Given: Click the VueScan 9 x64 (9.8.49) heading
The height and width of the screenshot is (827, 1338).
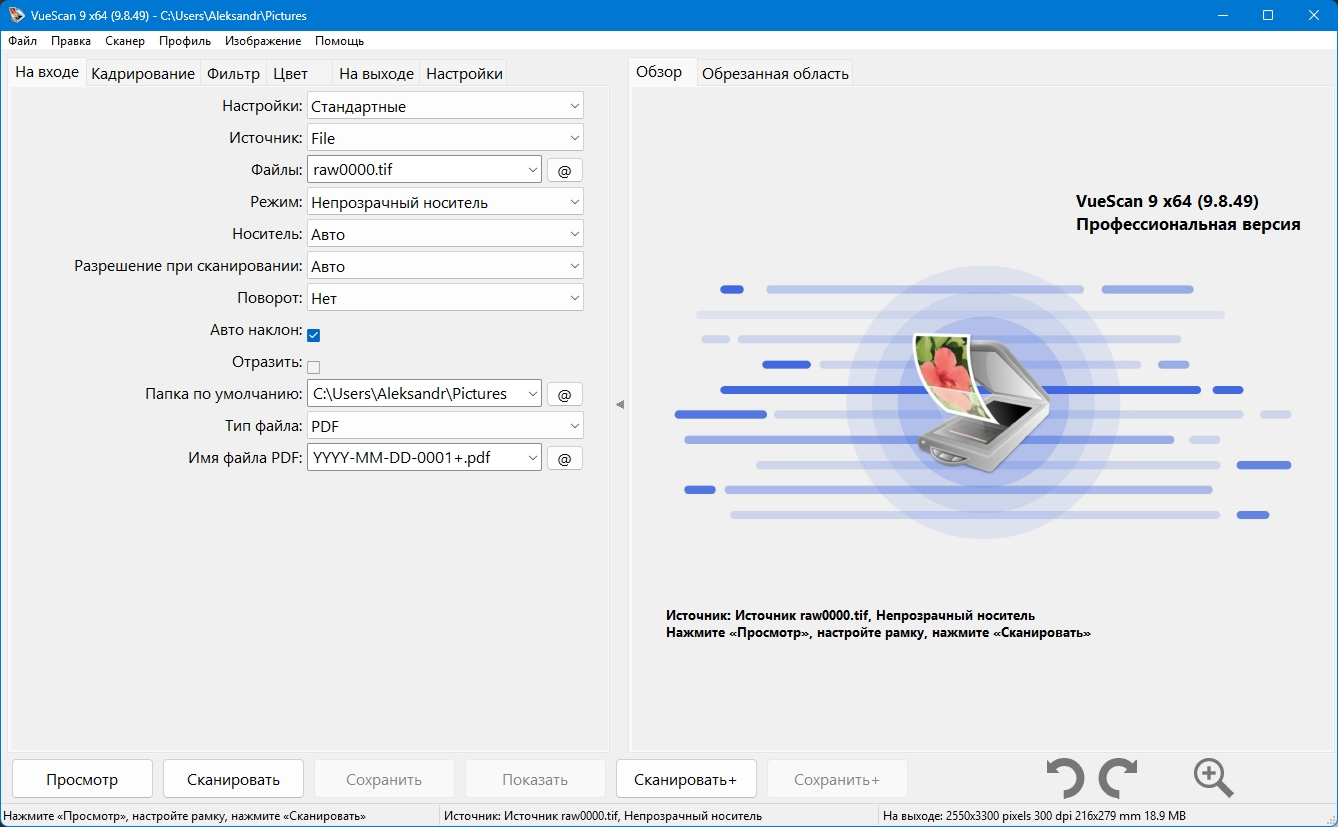Looking at the screenshot, I should coord(1168,201).
